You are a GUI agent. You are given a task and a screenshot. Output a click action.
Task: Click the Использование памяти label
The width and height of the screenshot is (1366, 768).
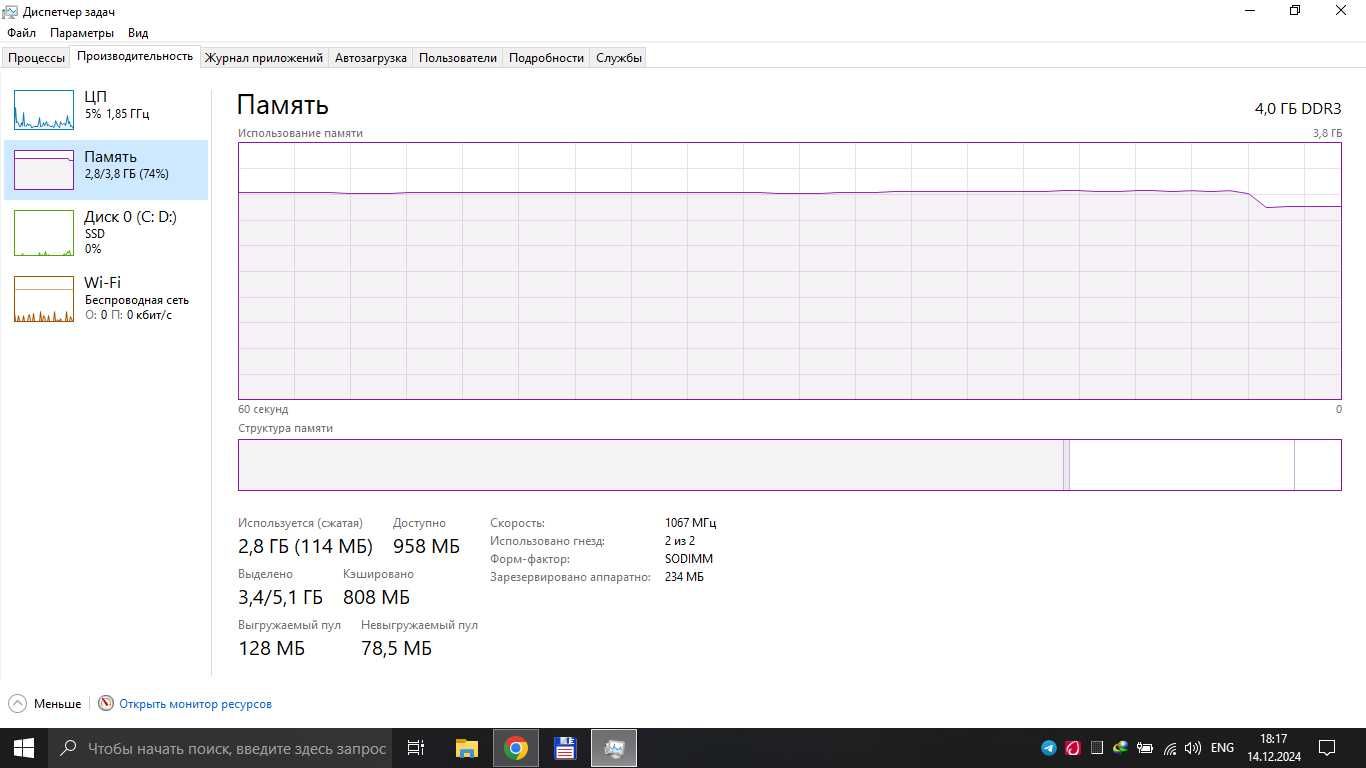[x=300, y=133]
